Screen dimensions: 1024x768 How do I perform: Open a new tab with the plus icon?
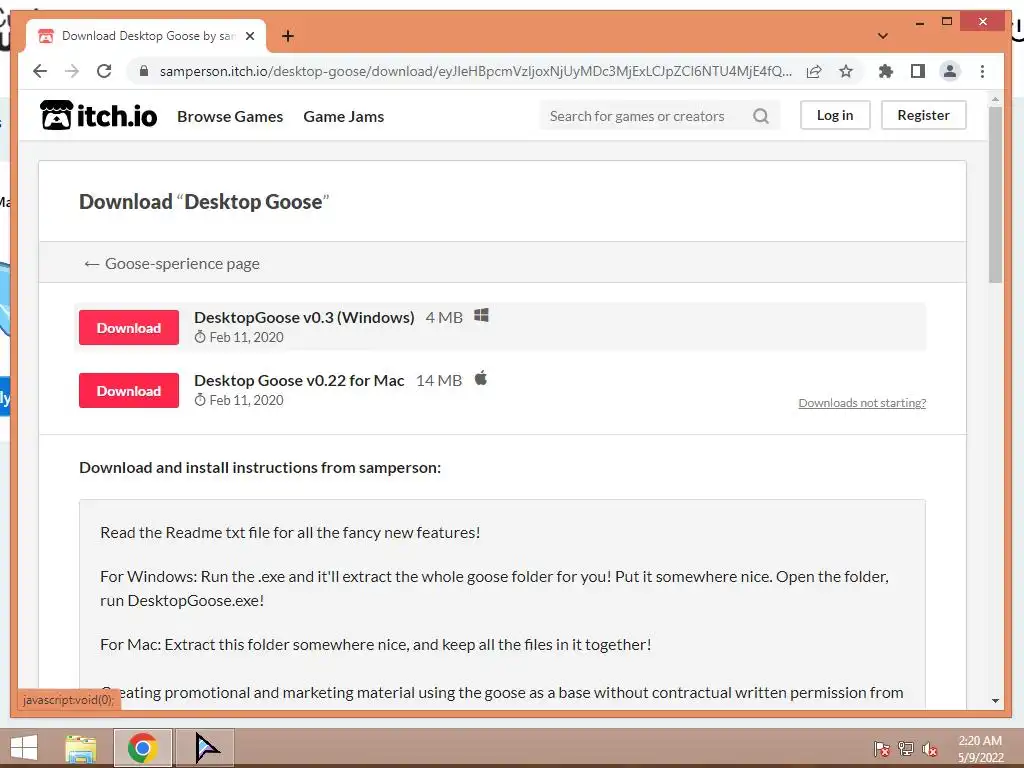(x=287, y=36)
